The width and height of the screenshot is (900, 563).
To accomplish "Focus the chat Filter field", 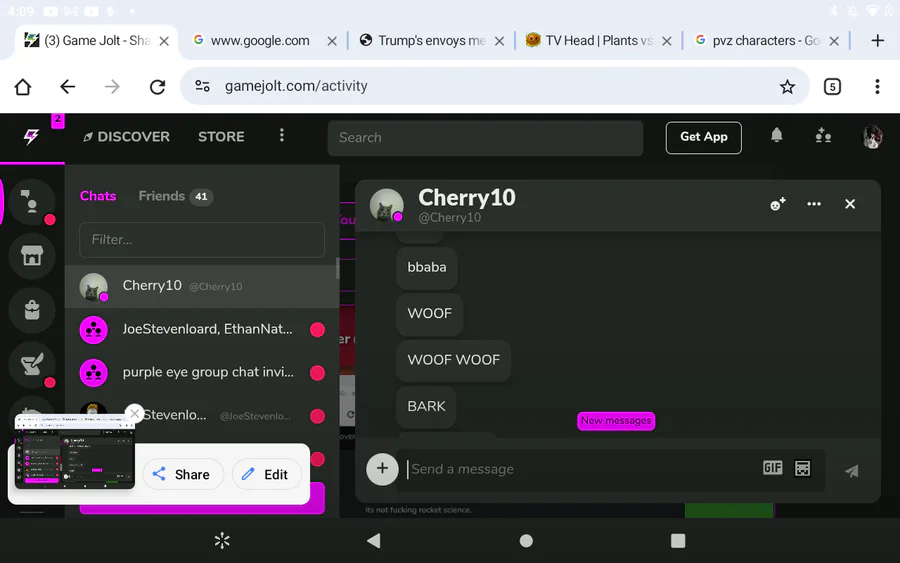I will click(x=202, y=239).
